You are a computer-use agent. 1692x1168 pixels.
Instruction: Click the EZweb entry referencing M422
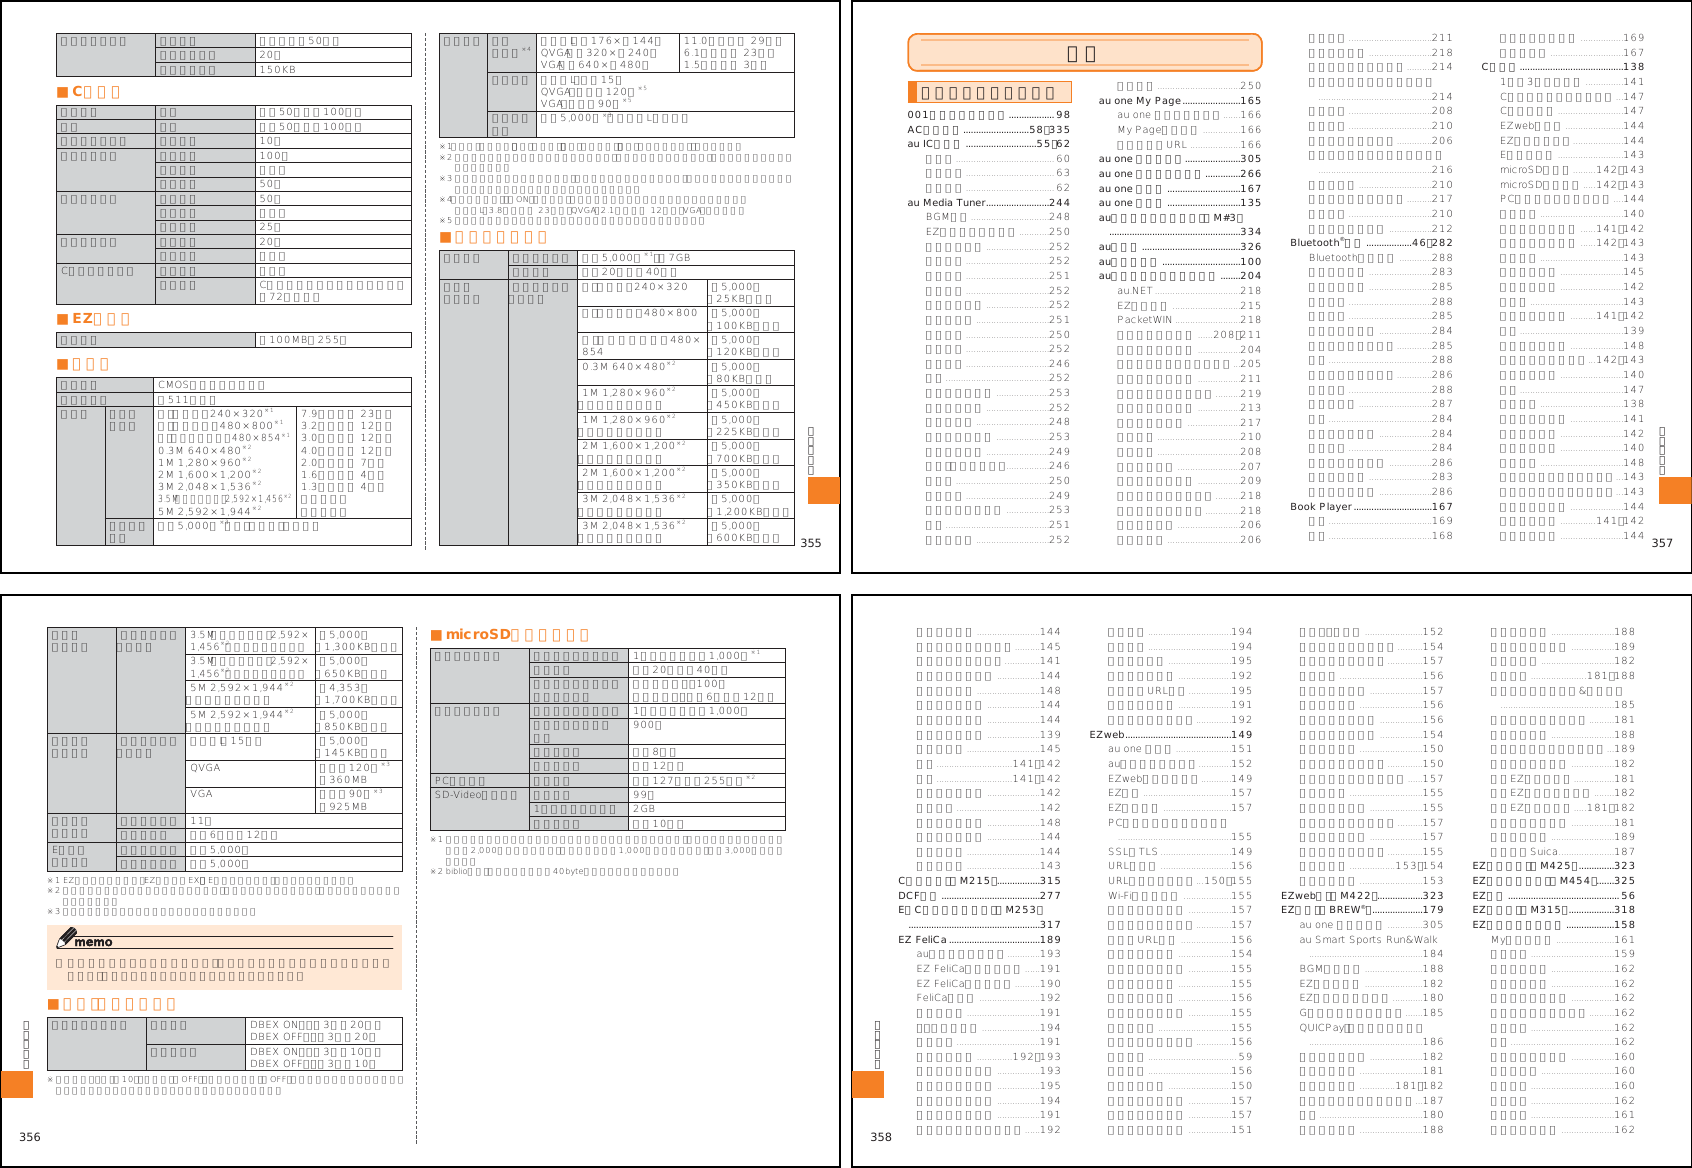click(1362, 896)
